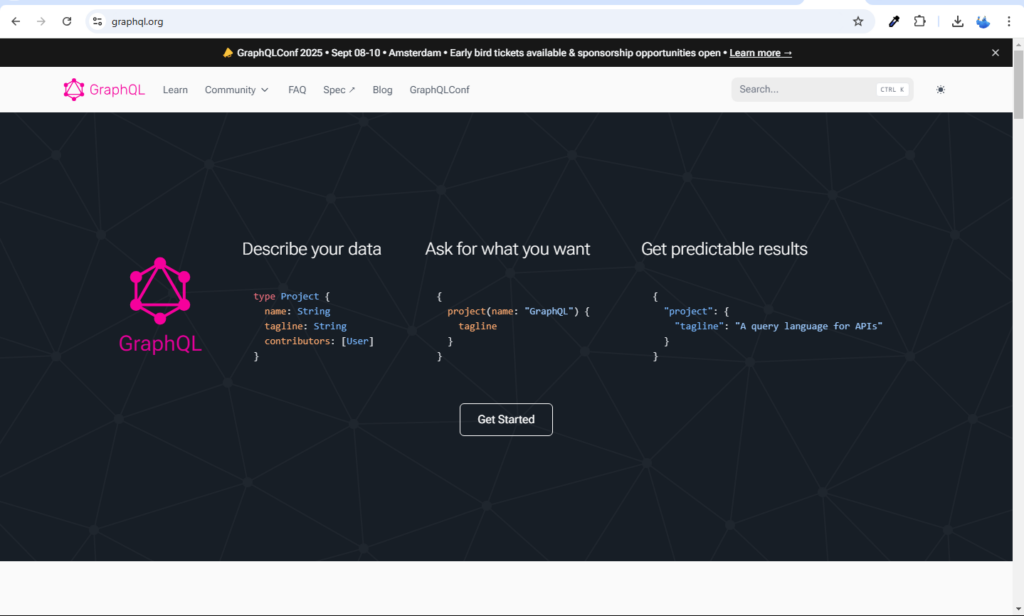Follow the Learn more banner link
This screenshot has width=1024, height=616.
pyautogui.click(x=760, y=53)
